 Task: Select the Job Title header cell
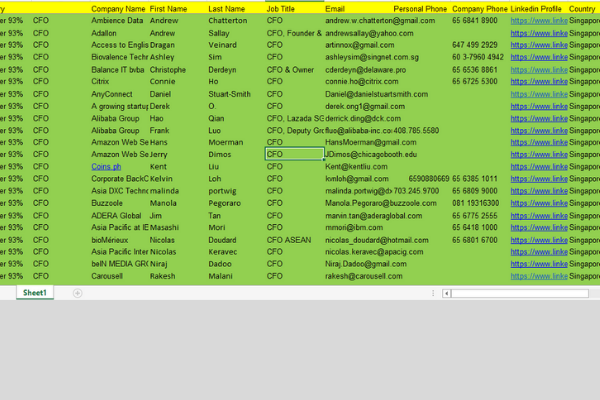(x=281, y=8)
